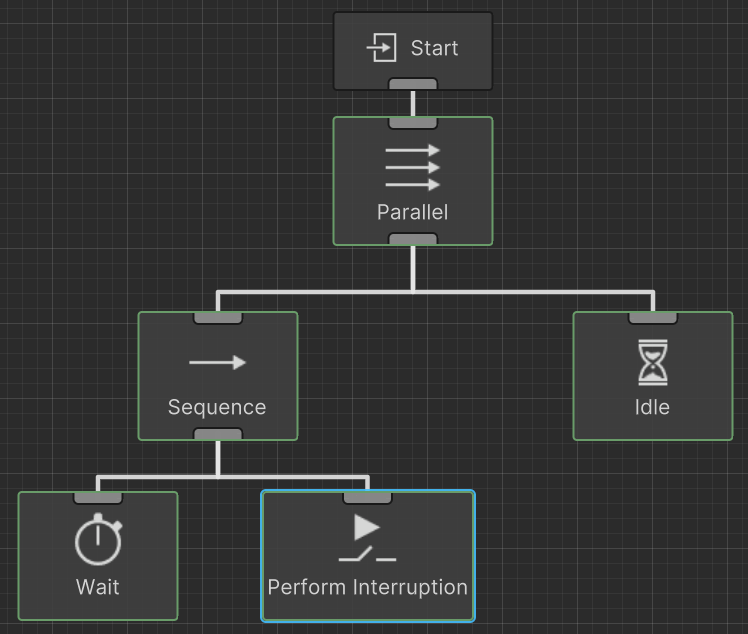Viewport: 748px width, 634px height.
Task: Select the "Start" text label
Action: [434, 48]
